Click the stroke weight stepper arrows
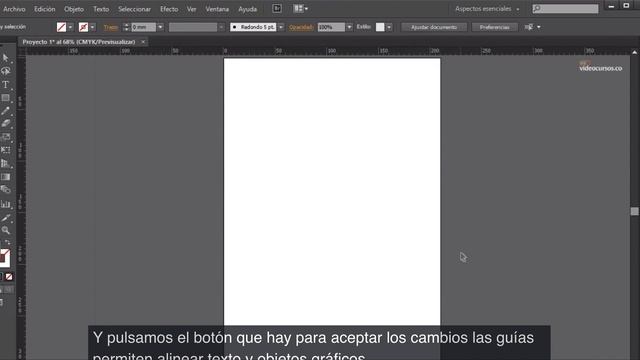Viewport: 640px width, 360px height. pyautogui.click(x=126, y=27)
